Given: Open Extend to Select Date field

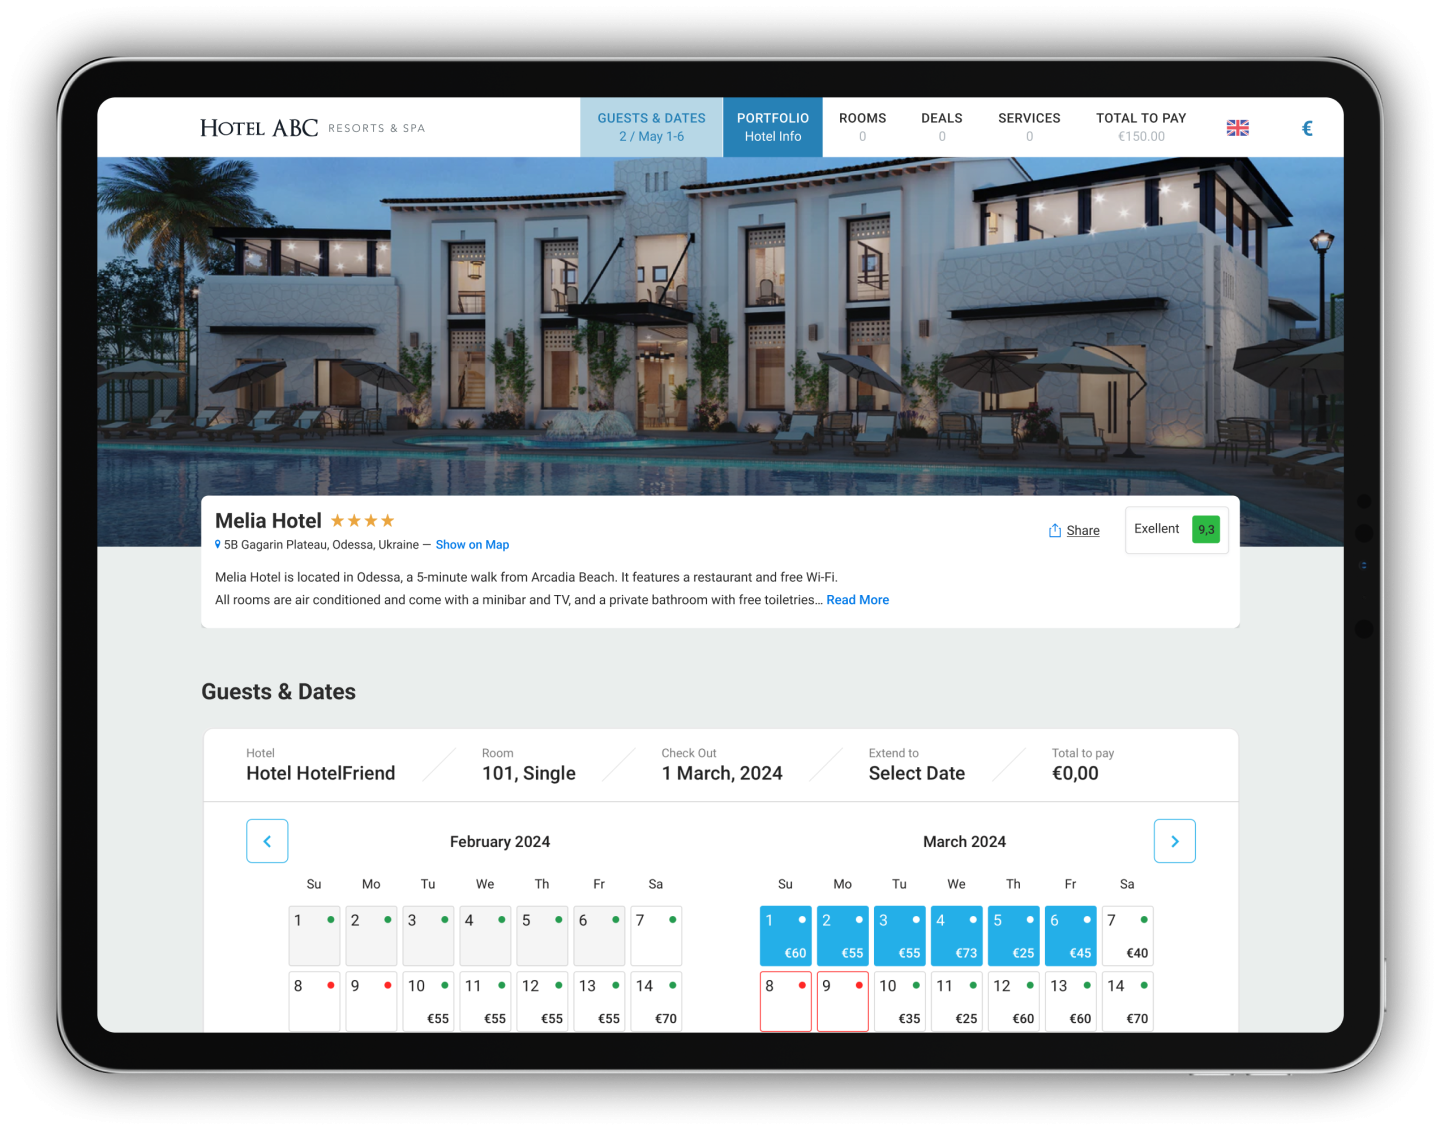Looking at the screenshot, I should click(917, 765).
